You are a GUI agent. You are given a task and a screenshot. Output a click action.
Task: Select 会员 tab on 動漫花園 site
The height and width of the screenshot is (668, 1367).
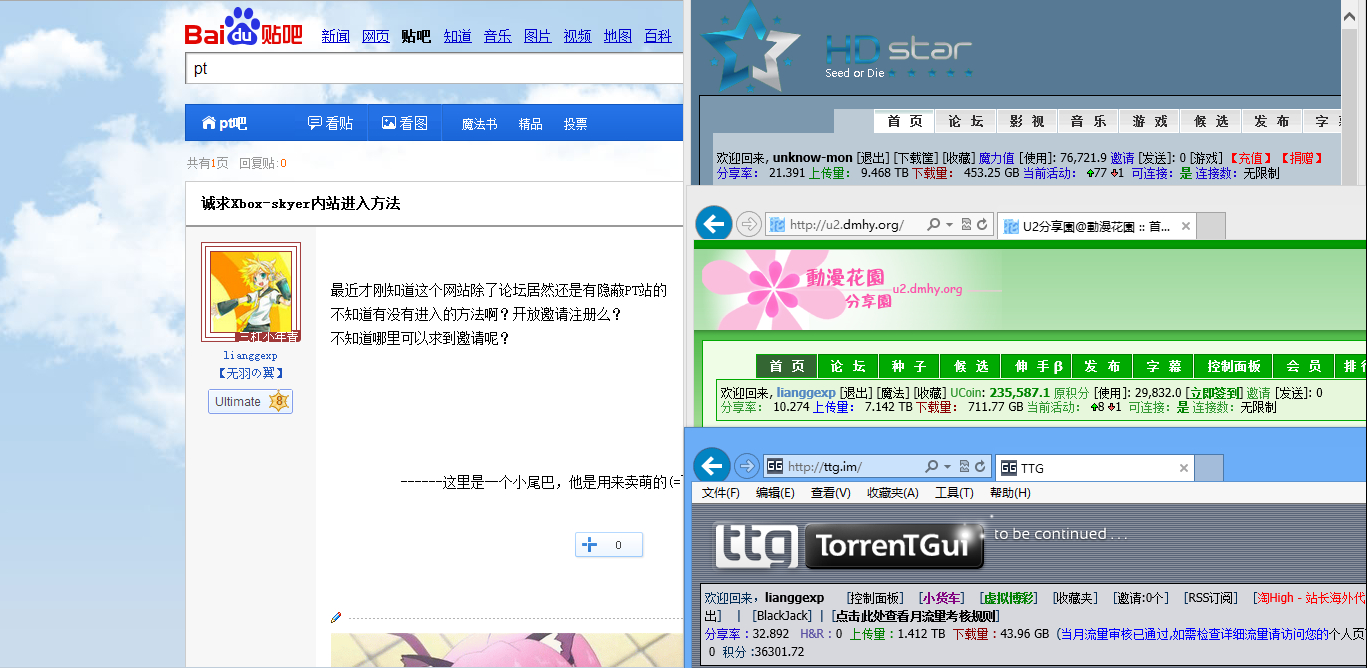[1304, 366]
